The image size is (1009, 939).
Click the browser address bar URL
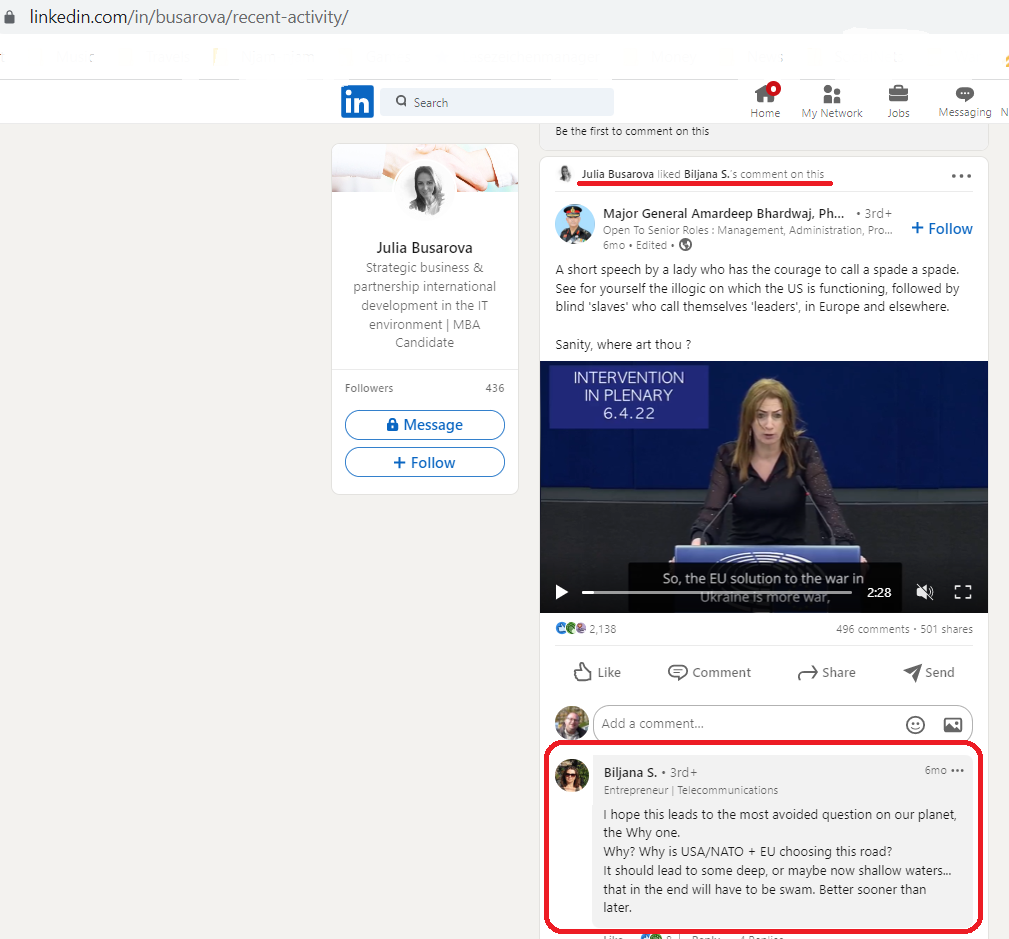coord(189,17)
